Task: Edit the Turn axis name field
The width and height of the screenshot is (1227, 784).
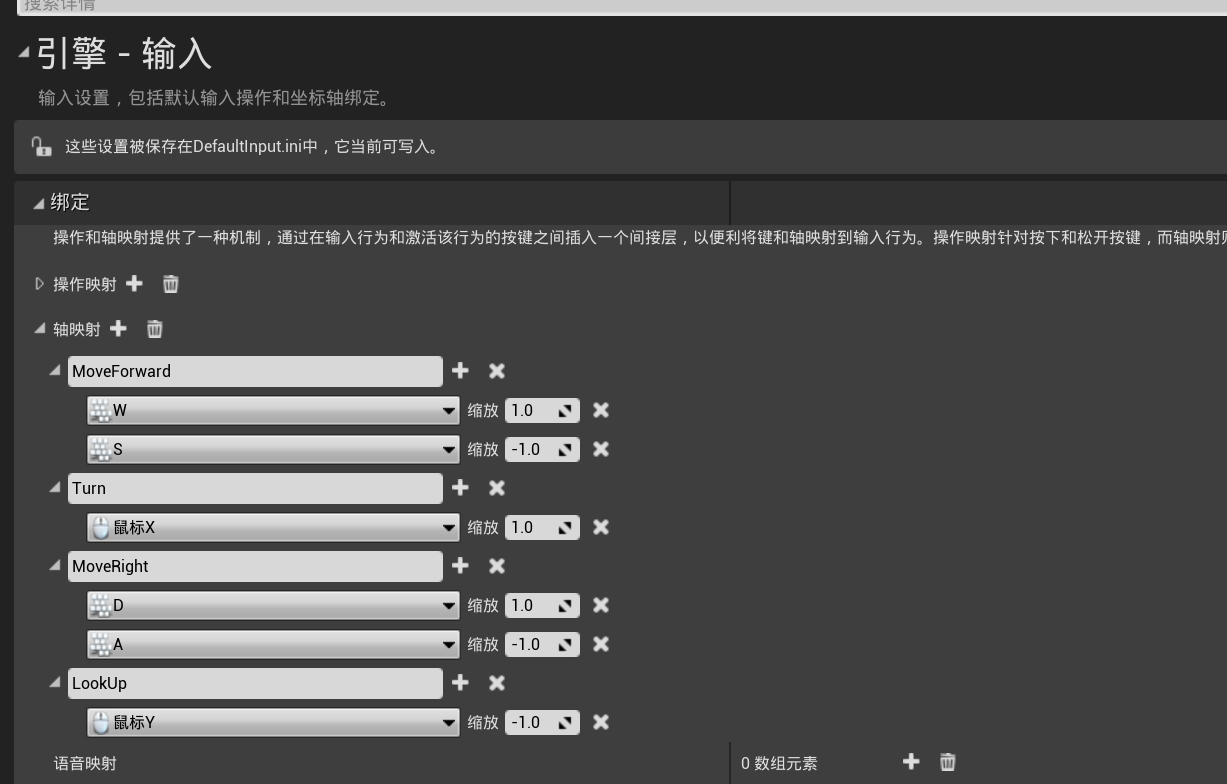Action: pyautogui.click(x=255, y=488)
